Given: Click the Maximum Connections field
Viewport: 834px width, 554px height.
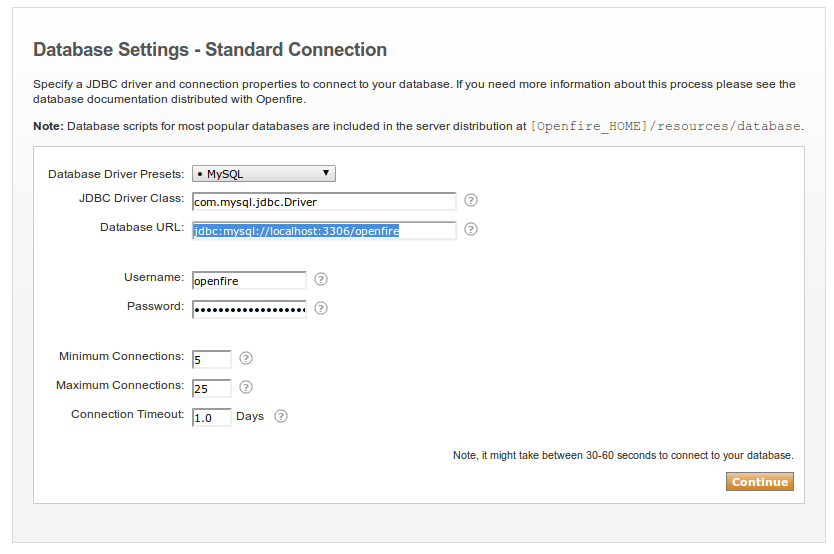Looking at the screenshot, I should point(212,389).
